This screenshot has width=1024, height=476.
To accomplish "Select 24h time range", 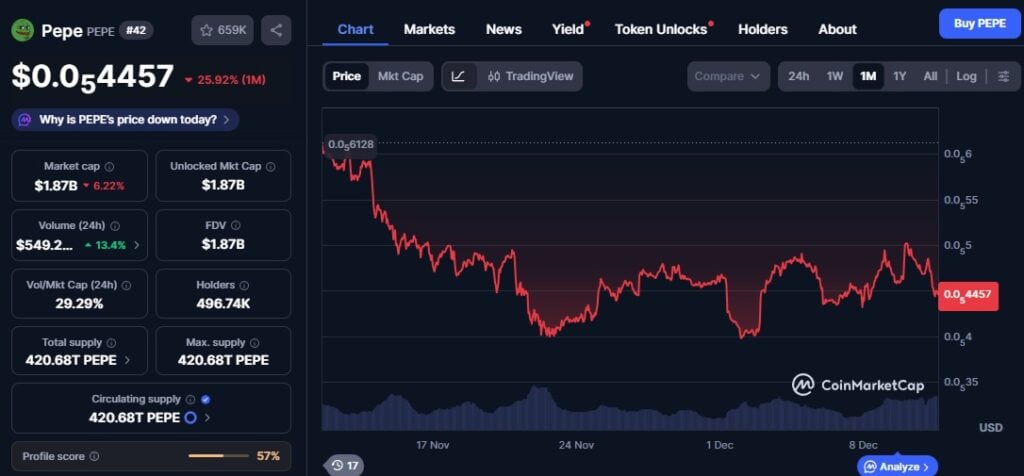I will coord(798,76).
